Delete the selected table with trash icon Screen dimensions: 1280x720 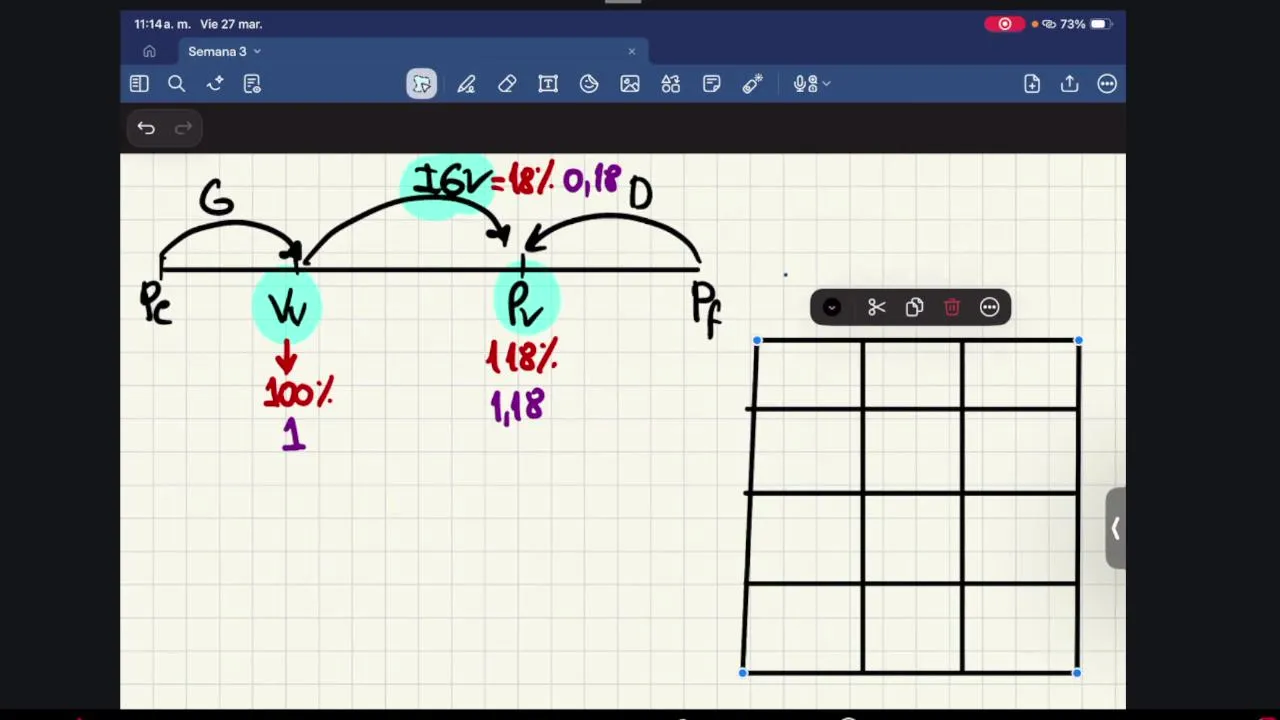tap(952, 308)
